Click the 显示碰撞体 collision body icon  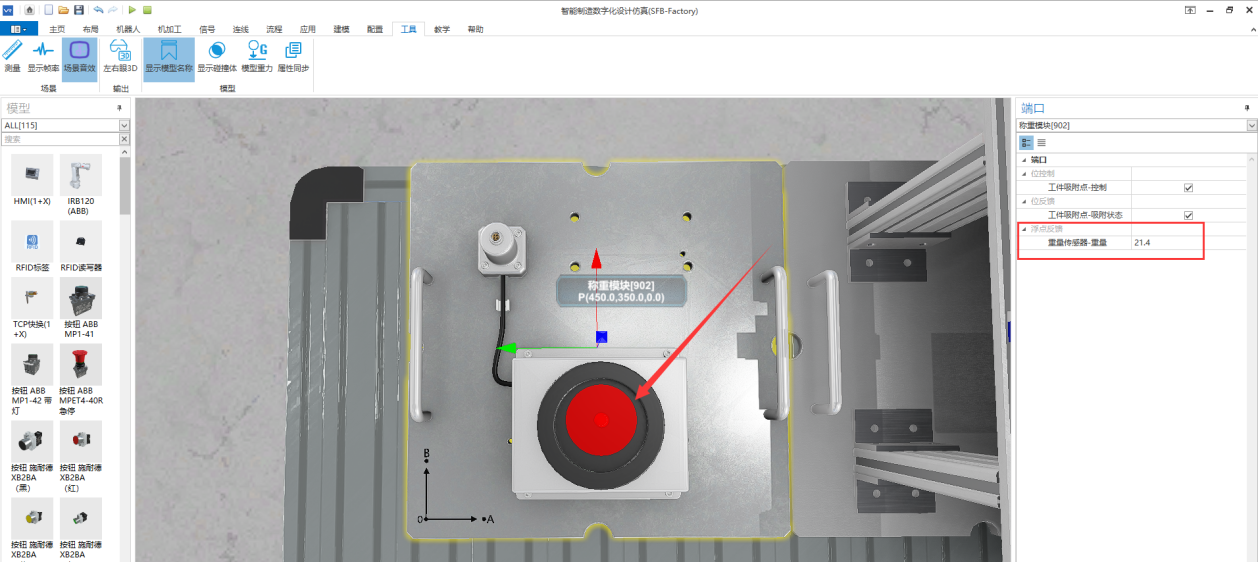(216, 57)
